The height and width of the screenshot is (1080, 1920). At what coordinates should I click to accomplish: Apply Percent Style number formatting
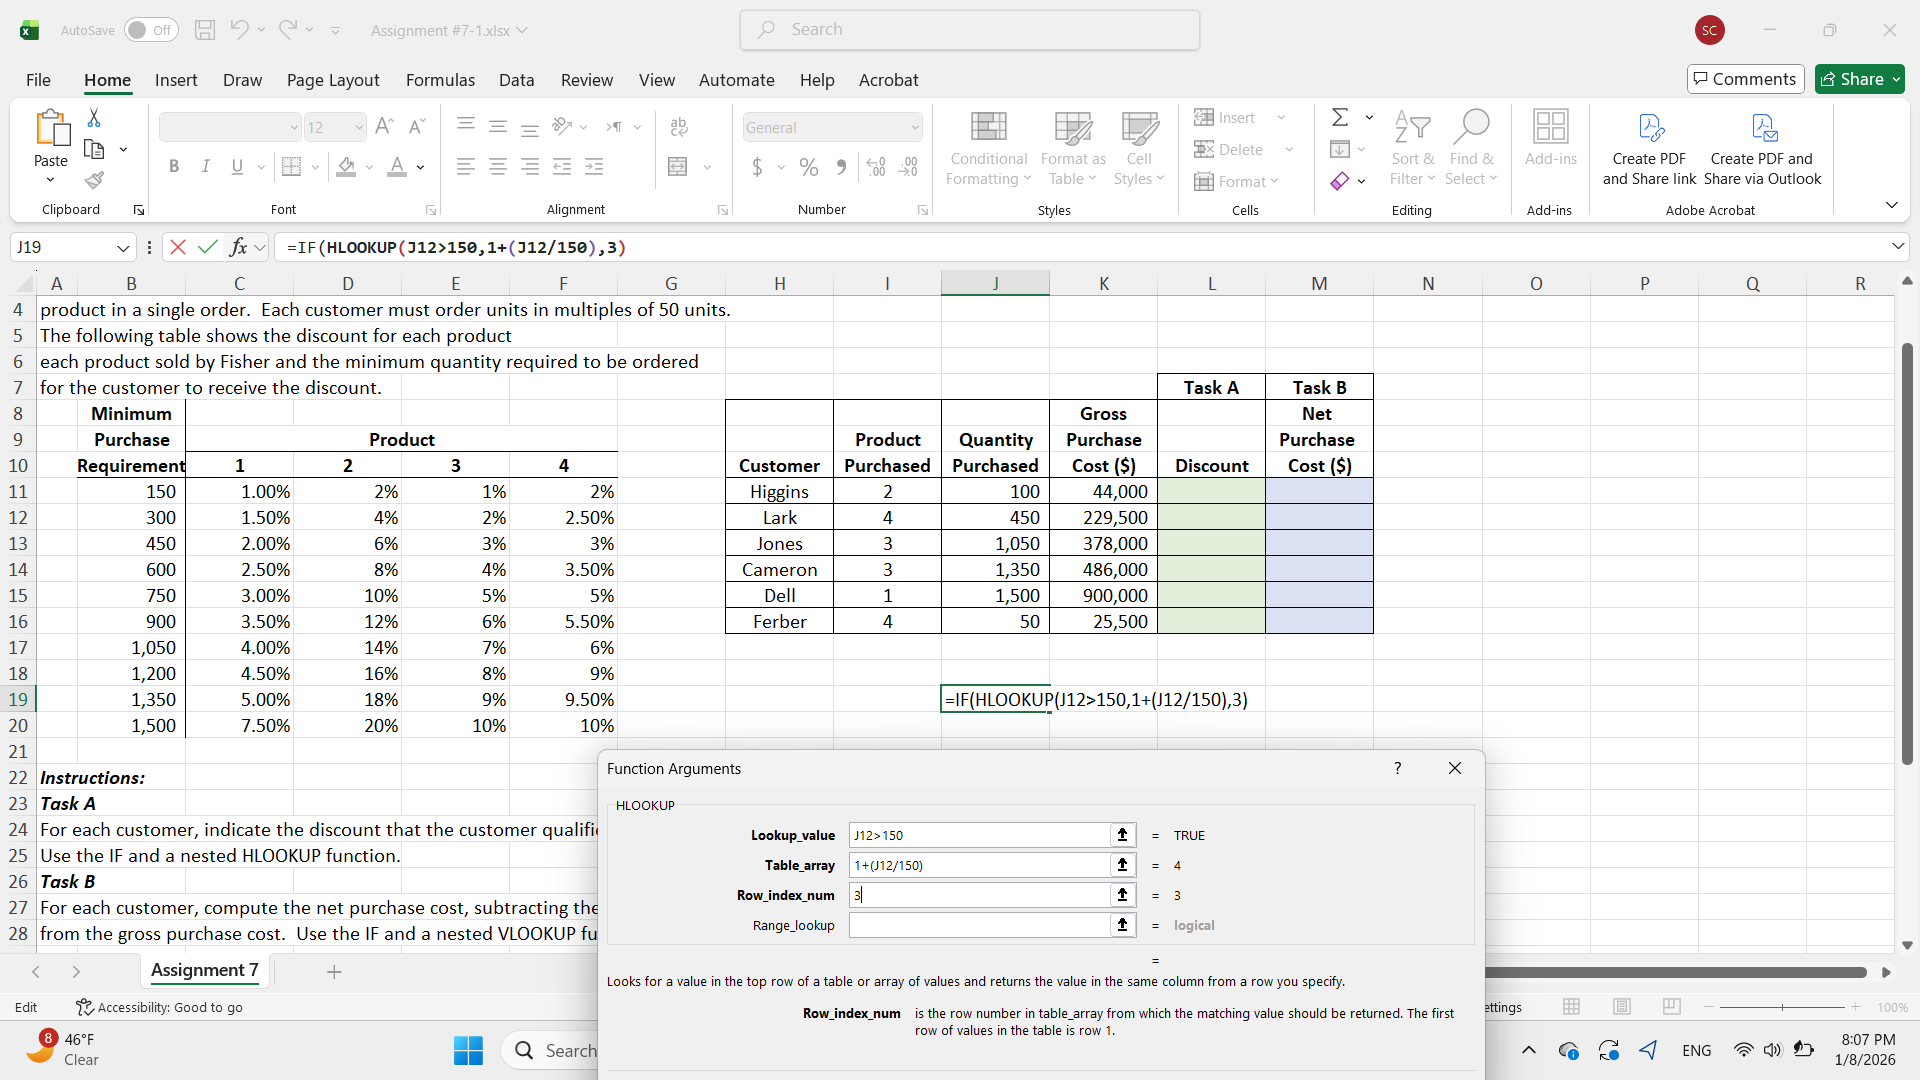pos(808,167)
